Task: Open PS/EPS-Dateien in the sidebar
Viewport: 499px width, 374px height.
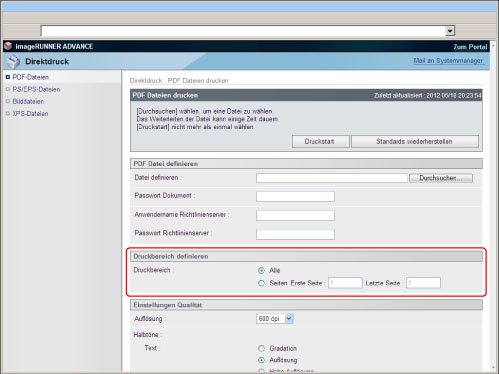Action: coord(36,89)
